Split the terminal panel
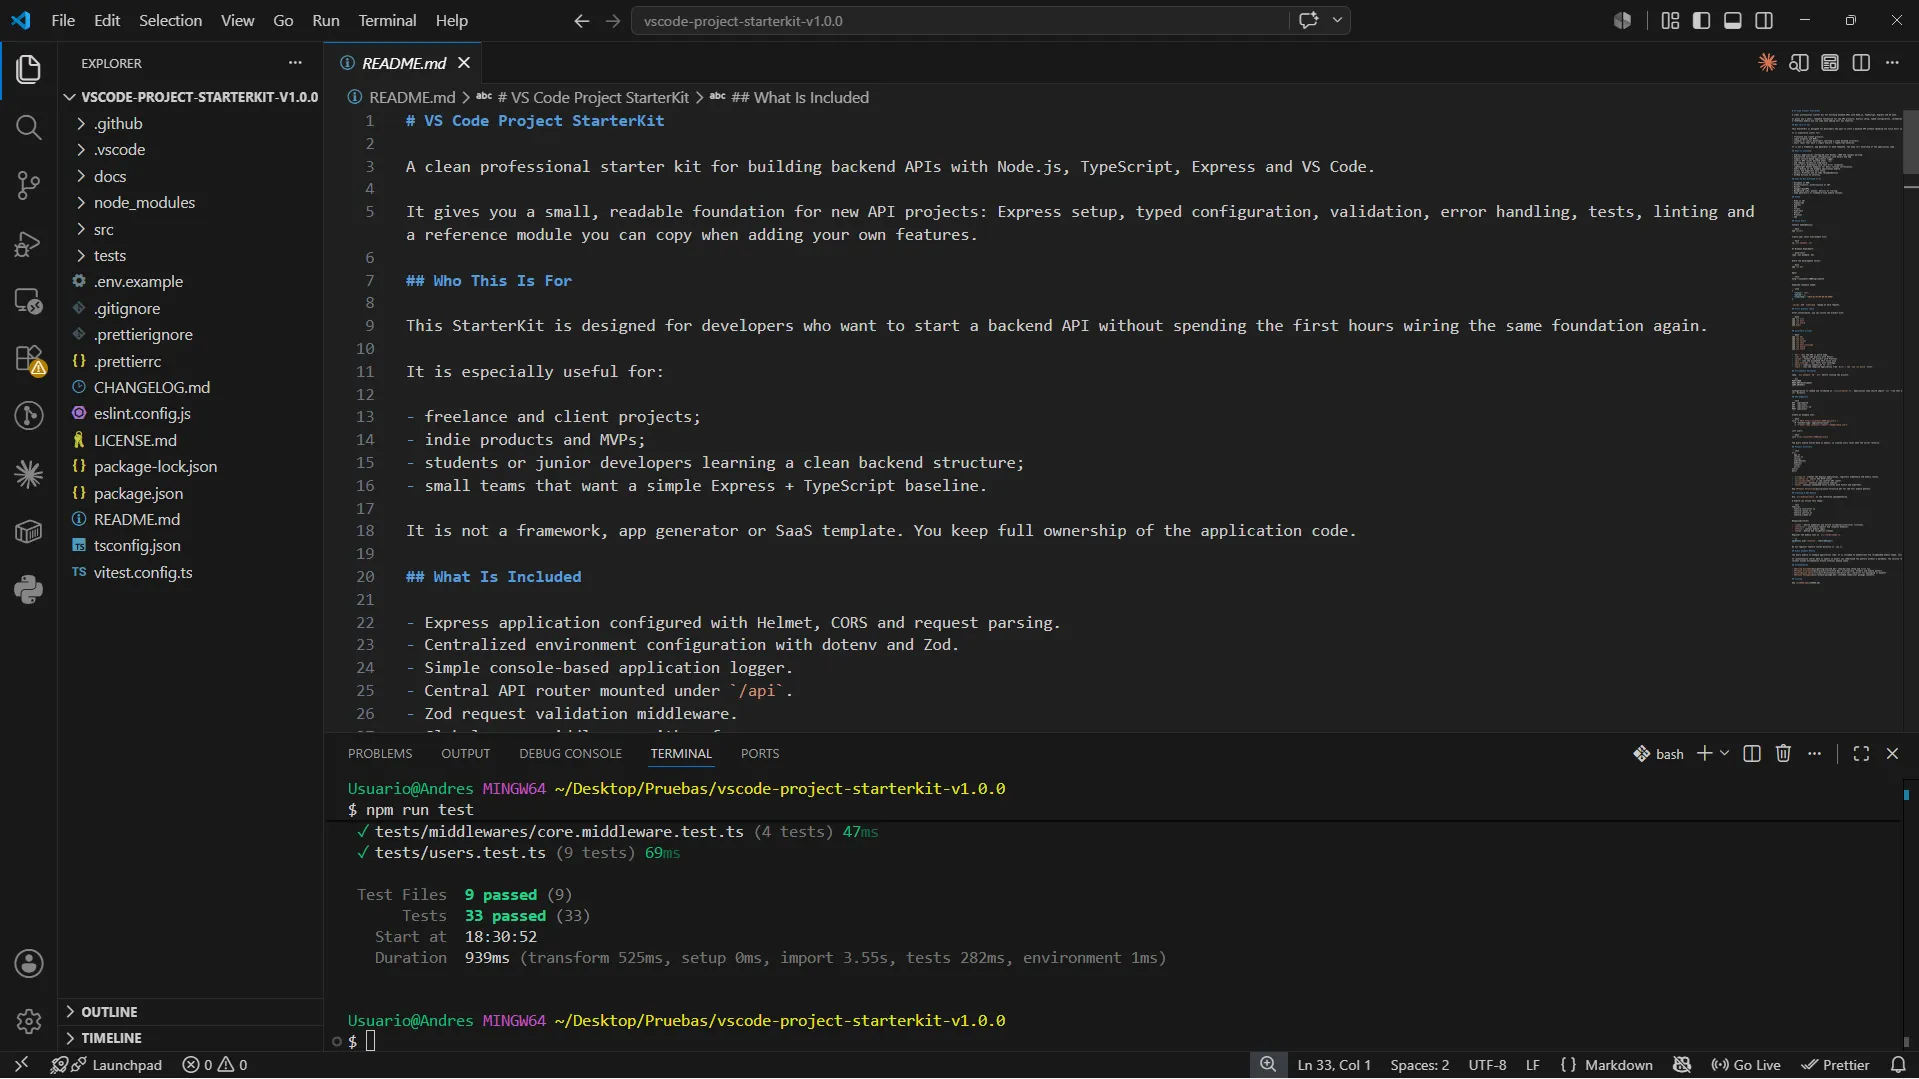This screenshot has height=1079, width=1919. tap(1752, 754)
